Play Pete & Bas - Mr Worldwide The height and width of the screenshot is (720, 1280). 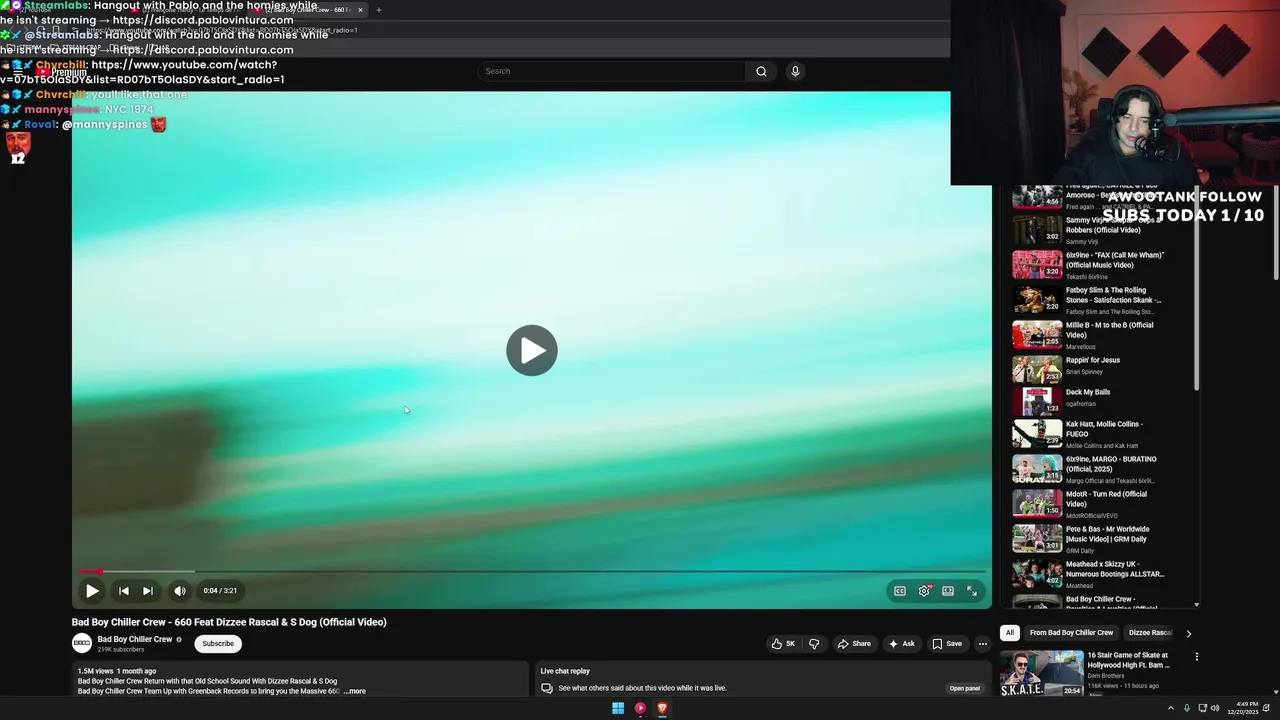click(x=1090, y=539)
